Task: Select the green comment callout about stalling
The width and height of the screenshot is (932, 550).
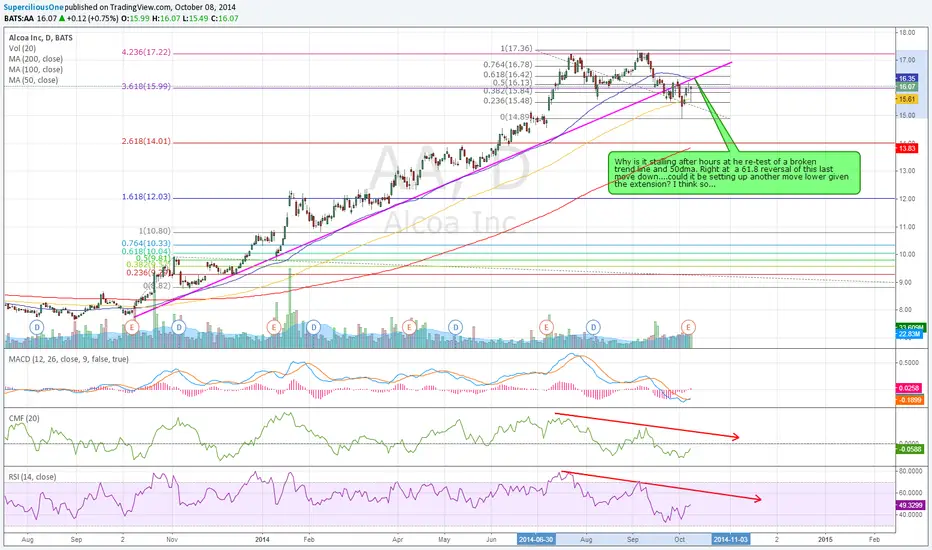Action: pyautogui.click(x=734, y=172)
